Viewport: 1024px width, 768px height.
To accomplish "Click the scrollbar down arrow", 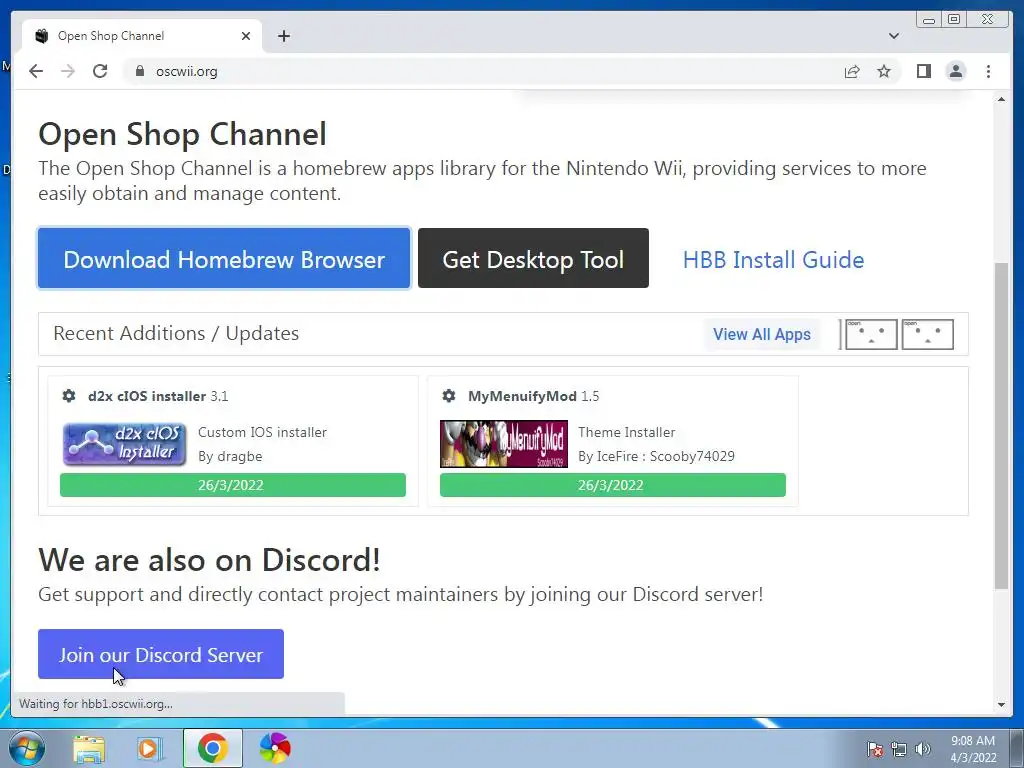I will click(1001, 705).
